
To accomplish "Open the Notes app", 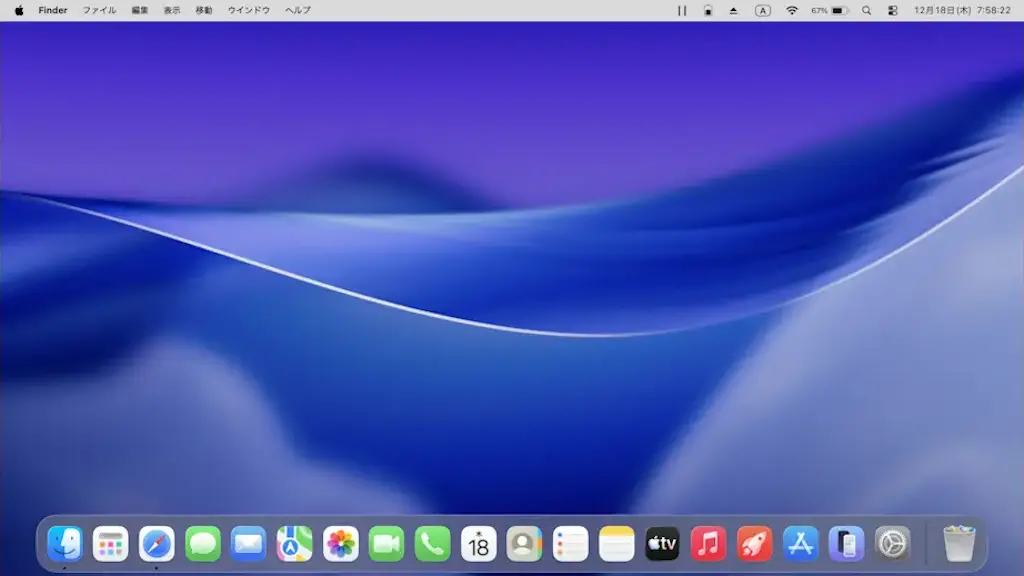I will click(616, 545).
